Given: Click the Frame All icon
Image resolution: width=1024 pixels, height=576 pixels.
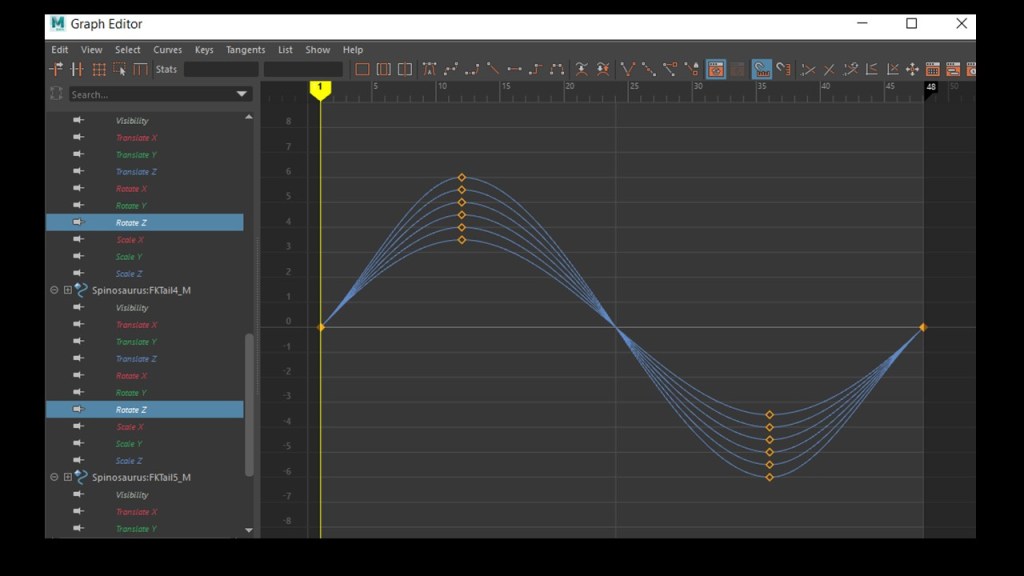Looking at the screenshot, I should point(362,70).
